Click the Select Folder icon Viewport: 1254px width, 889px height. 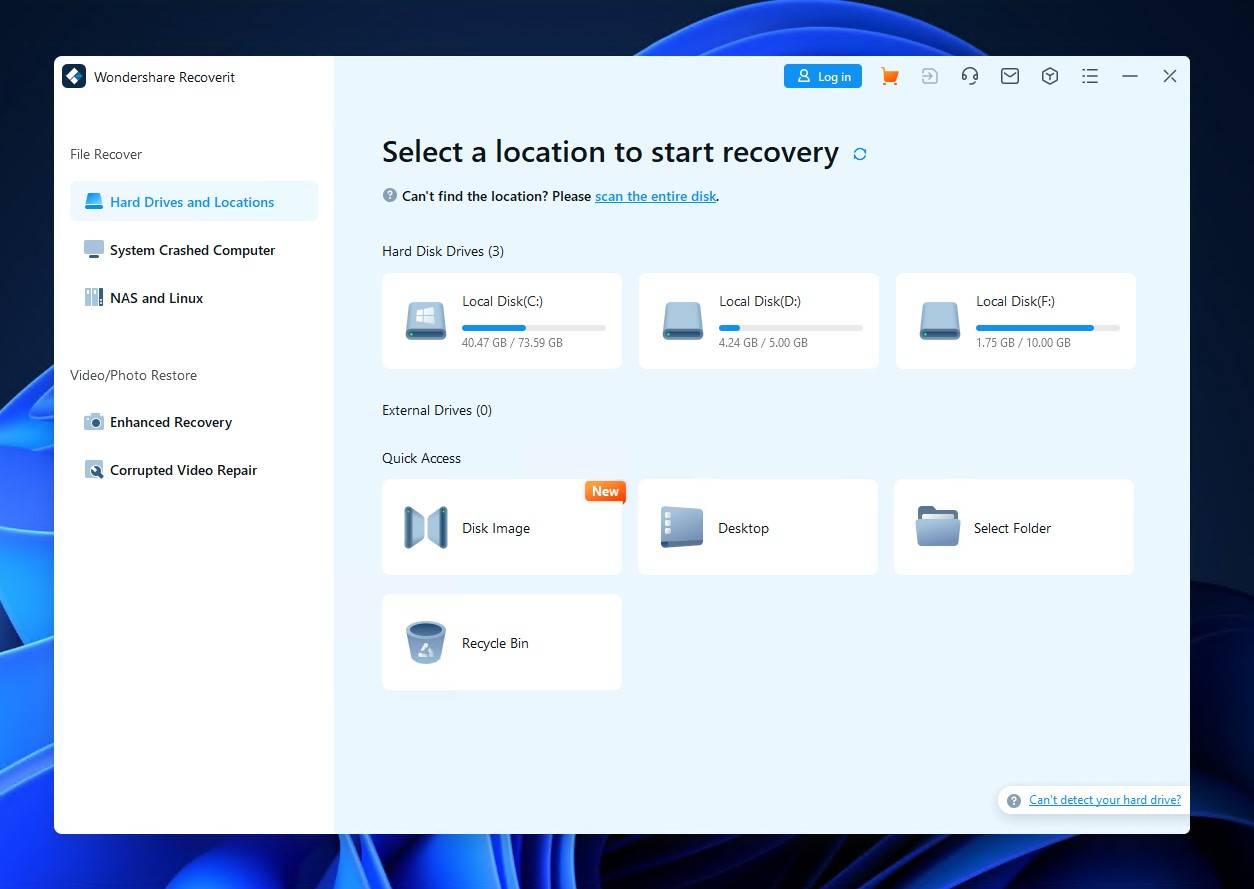click(x=938, y=527)
